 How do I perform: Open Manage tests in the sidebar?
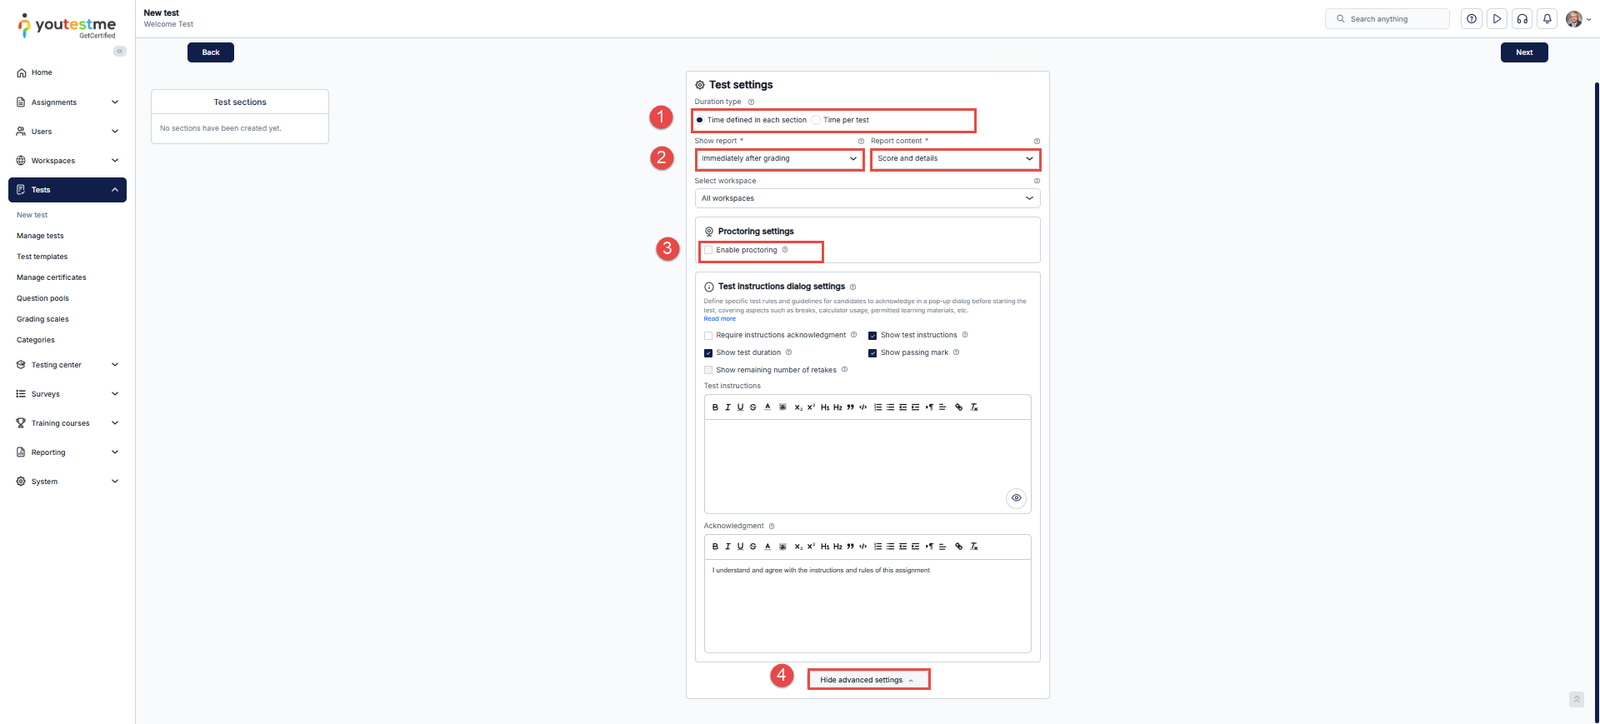click(40, 236)
